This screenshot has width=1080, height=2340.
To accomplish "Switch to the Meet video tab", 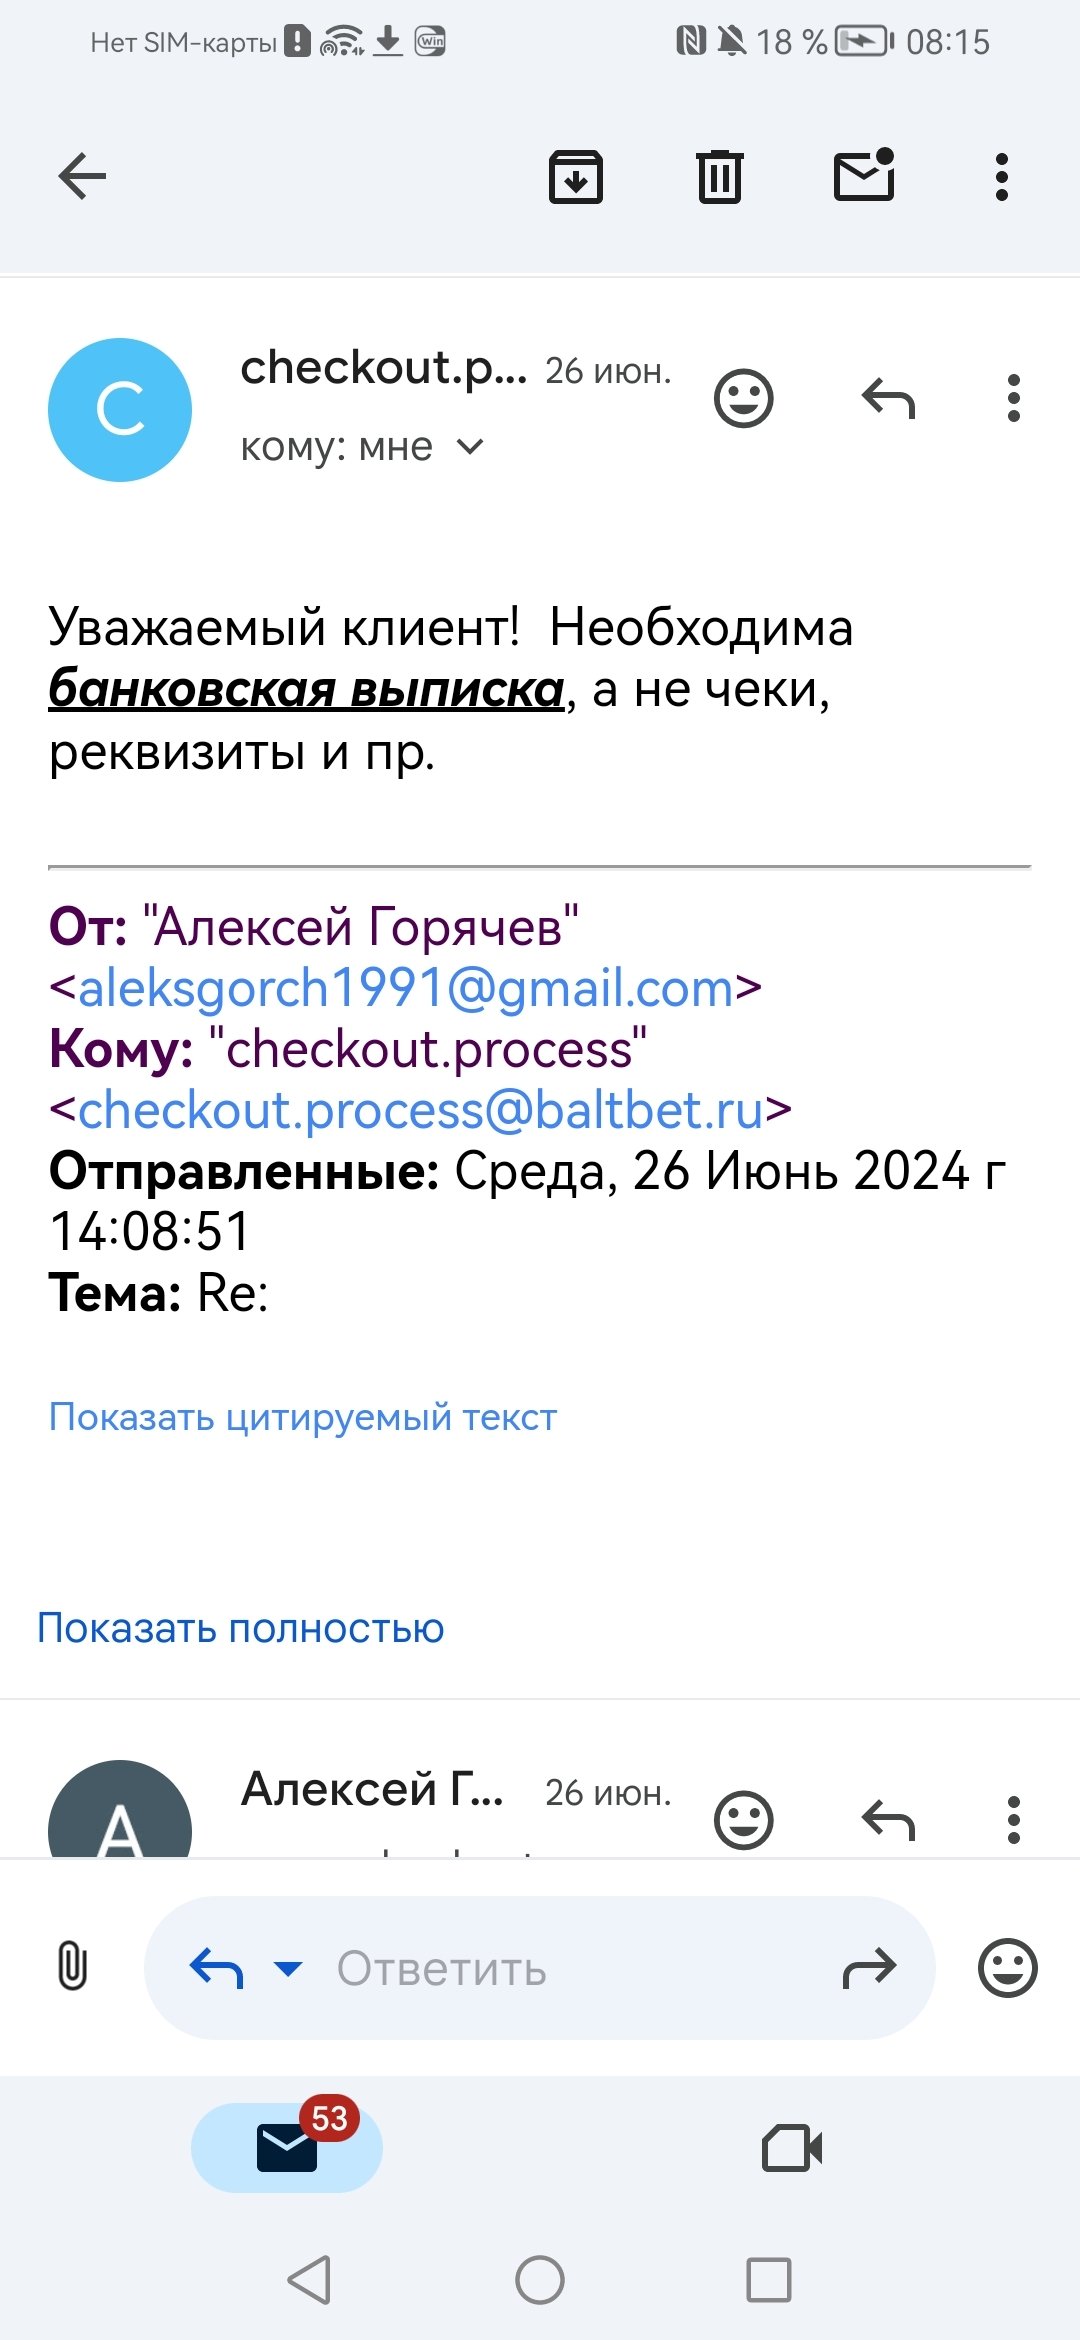I will (792, 2147).
